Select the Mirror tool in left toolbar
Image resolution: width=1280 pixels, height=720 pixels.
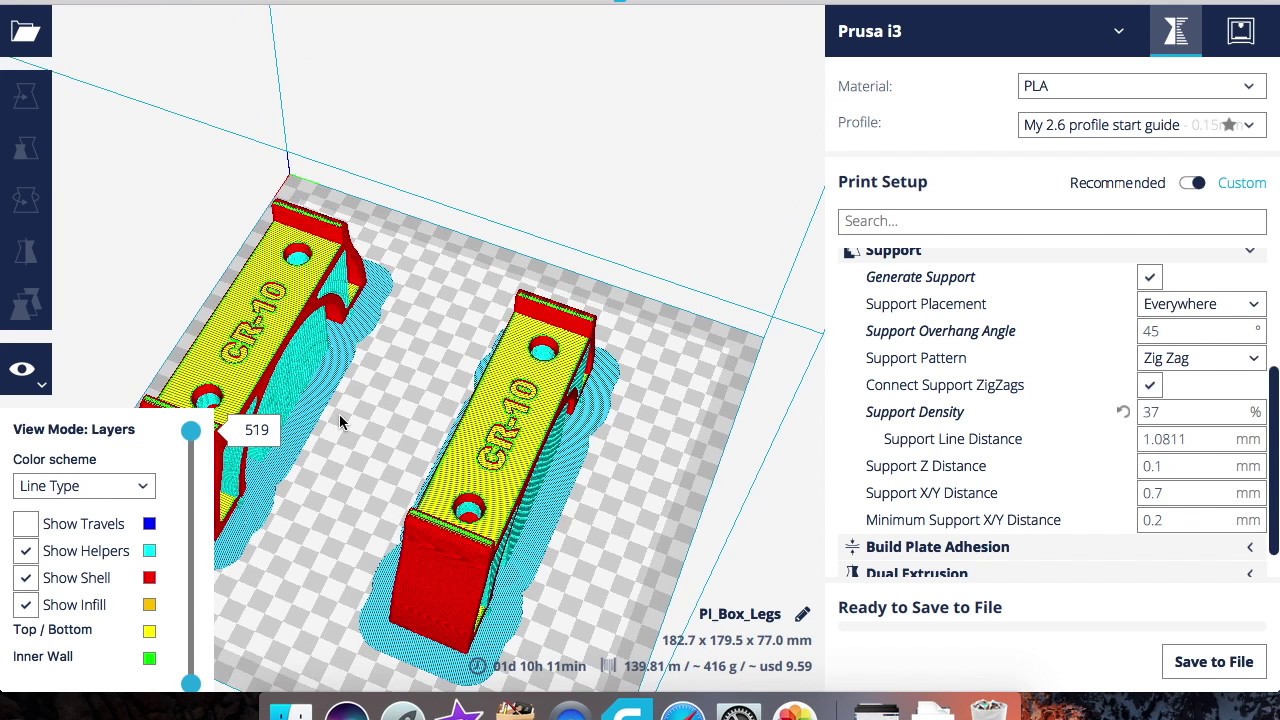point(26,252)
